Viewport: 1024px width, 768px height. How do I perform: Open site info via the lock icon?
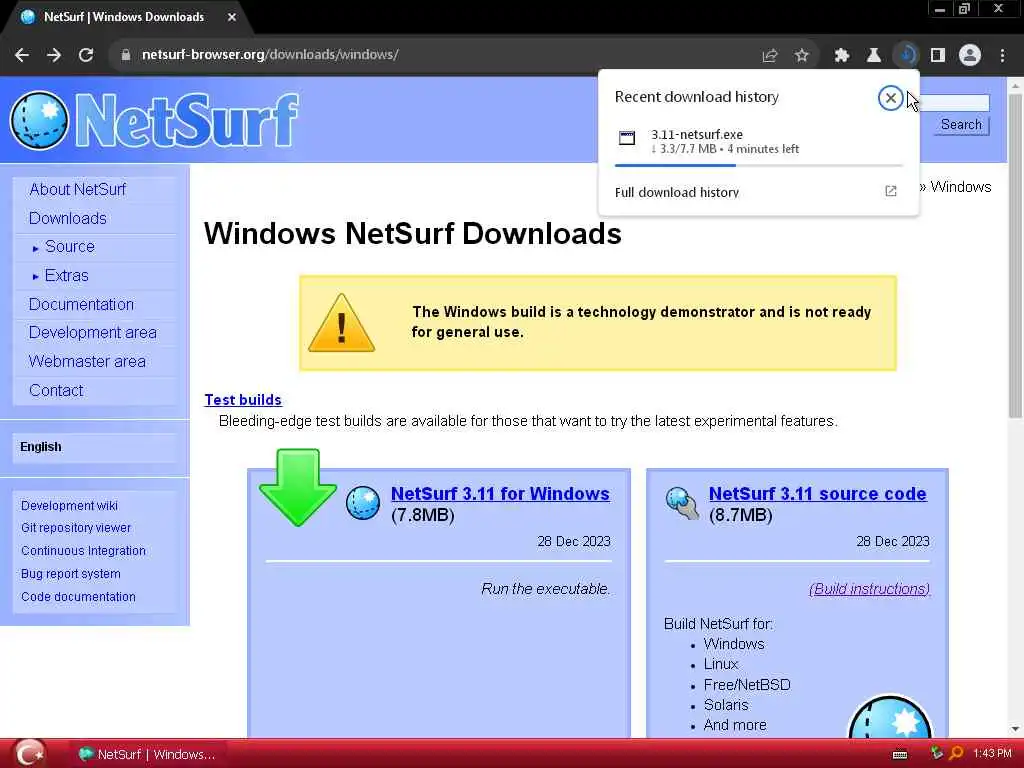pos(126,55)
